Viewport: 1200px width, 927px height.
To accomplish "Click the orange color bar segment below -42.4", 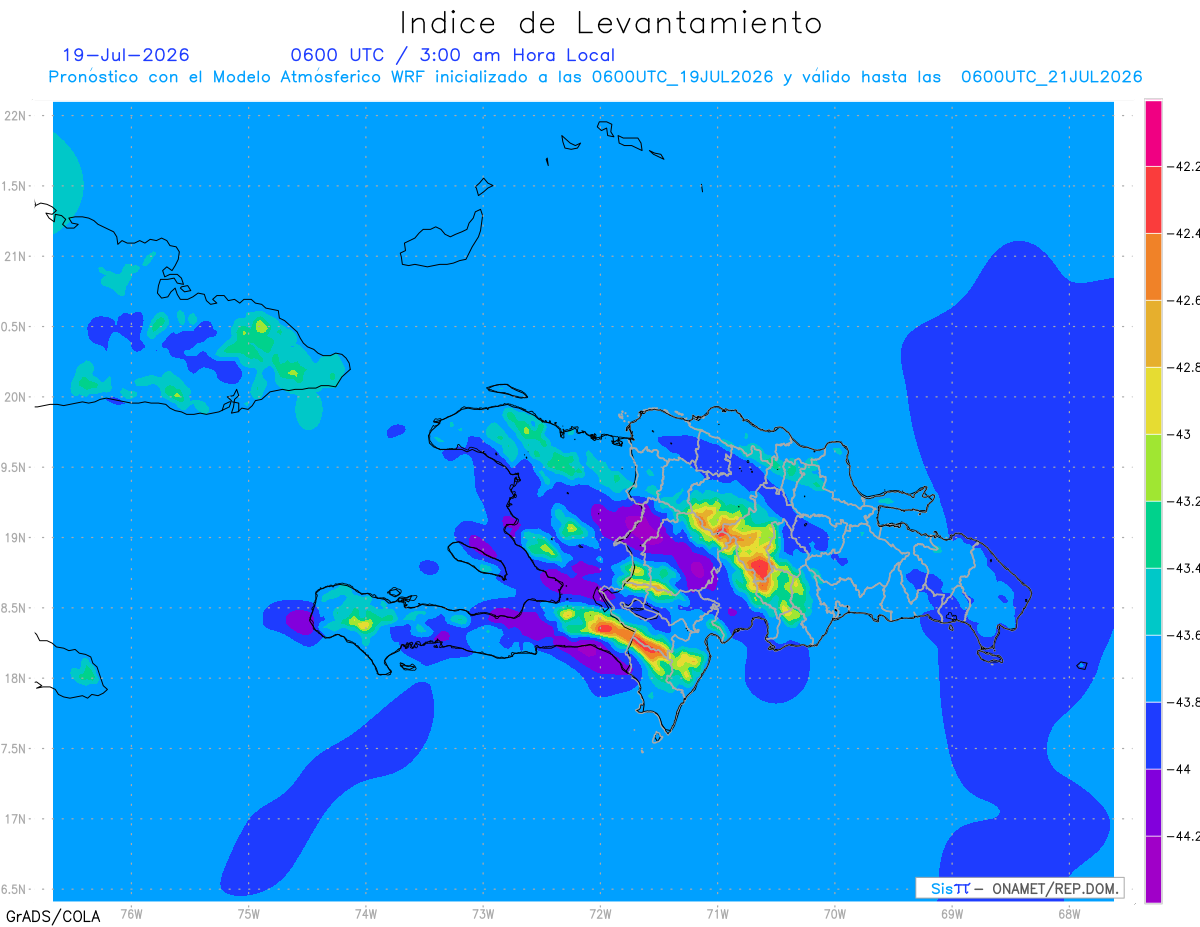I will pyautogui.click(x=1153, y=267).
